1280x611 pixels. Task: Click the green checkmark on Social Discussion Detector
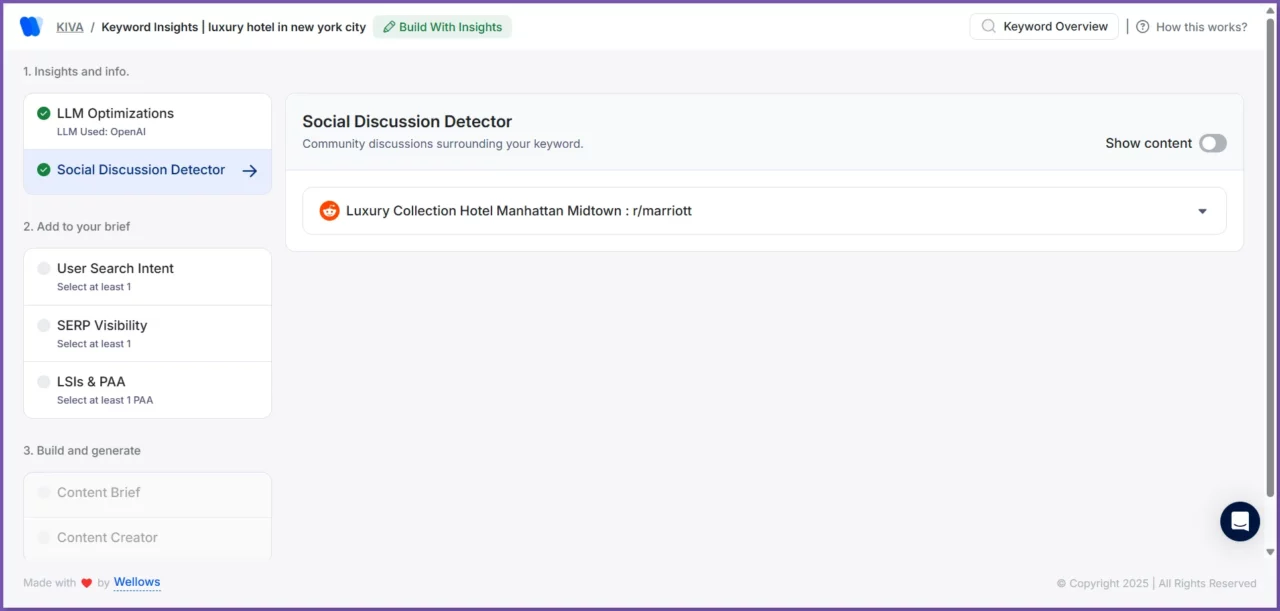click(44, 169)
